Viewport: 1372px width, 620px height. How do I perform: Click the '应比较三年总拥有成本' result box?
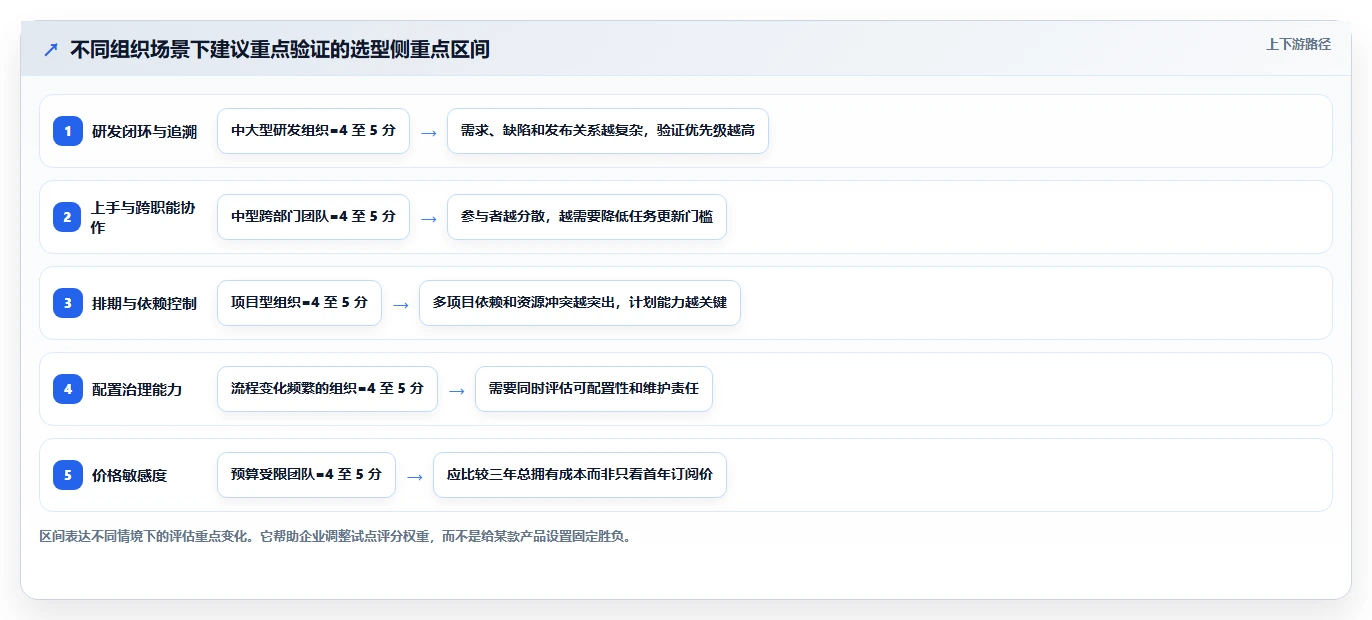pyautogui.click(x=580, y=475)
